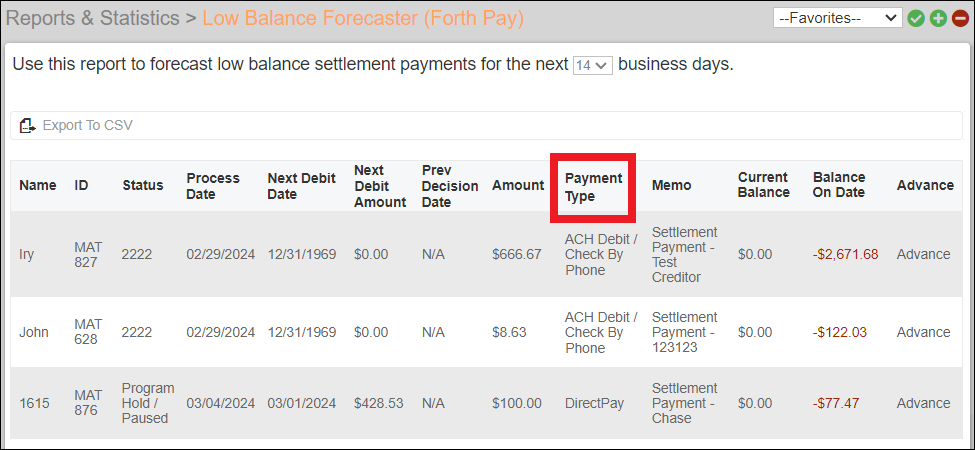The height and width of the screenshot is (450, 975).
Task: Sort by the Next Debit Amount header
Action: point(380,186)
